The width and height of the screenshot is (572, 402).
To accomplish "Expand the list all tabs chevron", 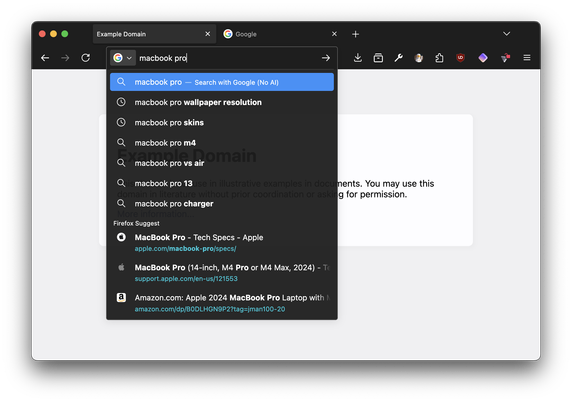I will point(506,34).
